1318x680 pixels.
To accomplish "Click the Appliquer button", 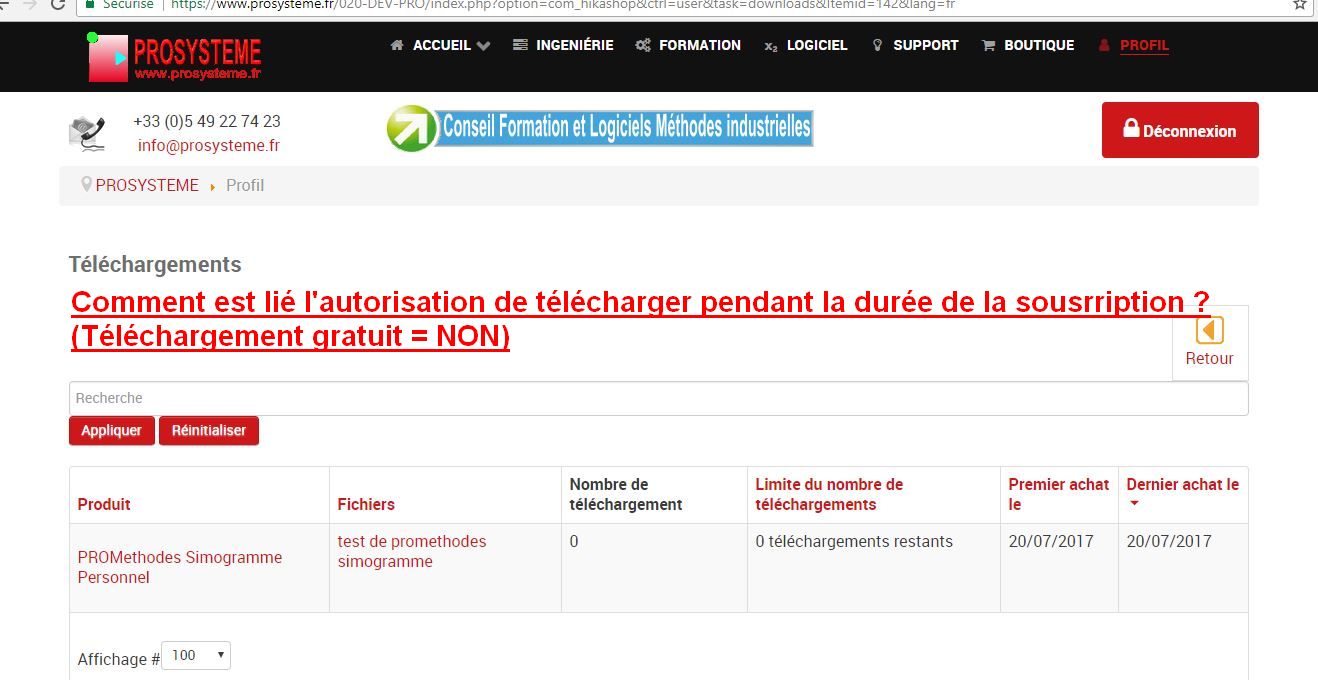I will tap(111, 431).
